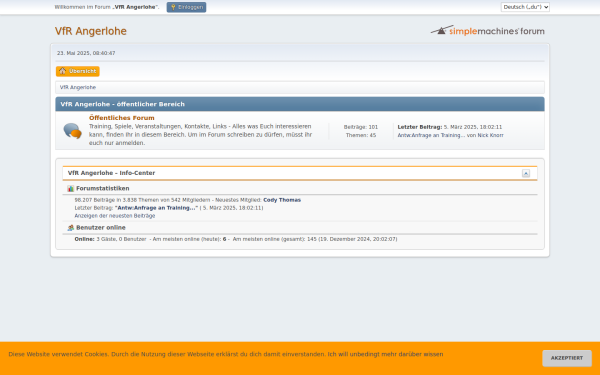The image size is (600, 375).
Task: Open the Deutsch language dropdown
Action: coord(525,7)
